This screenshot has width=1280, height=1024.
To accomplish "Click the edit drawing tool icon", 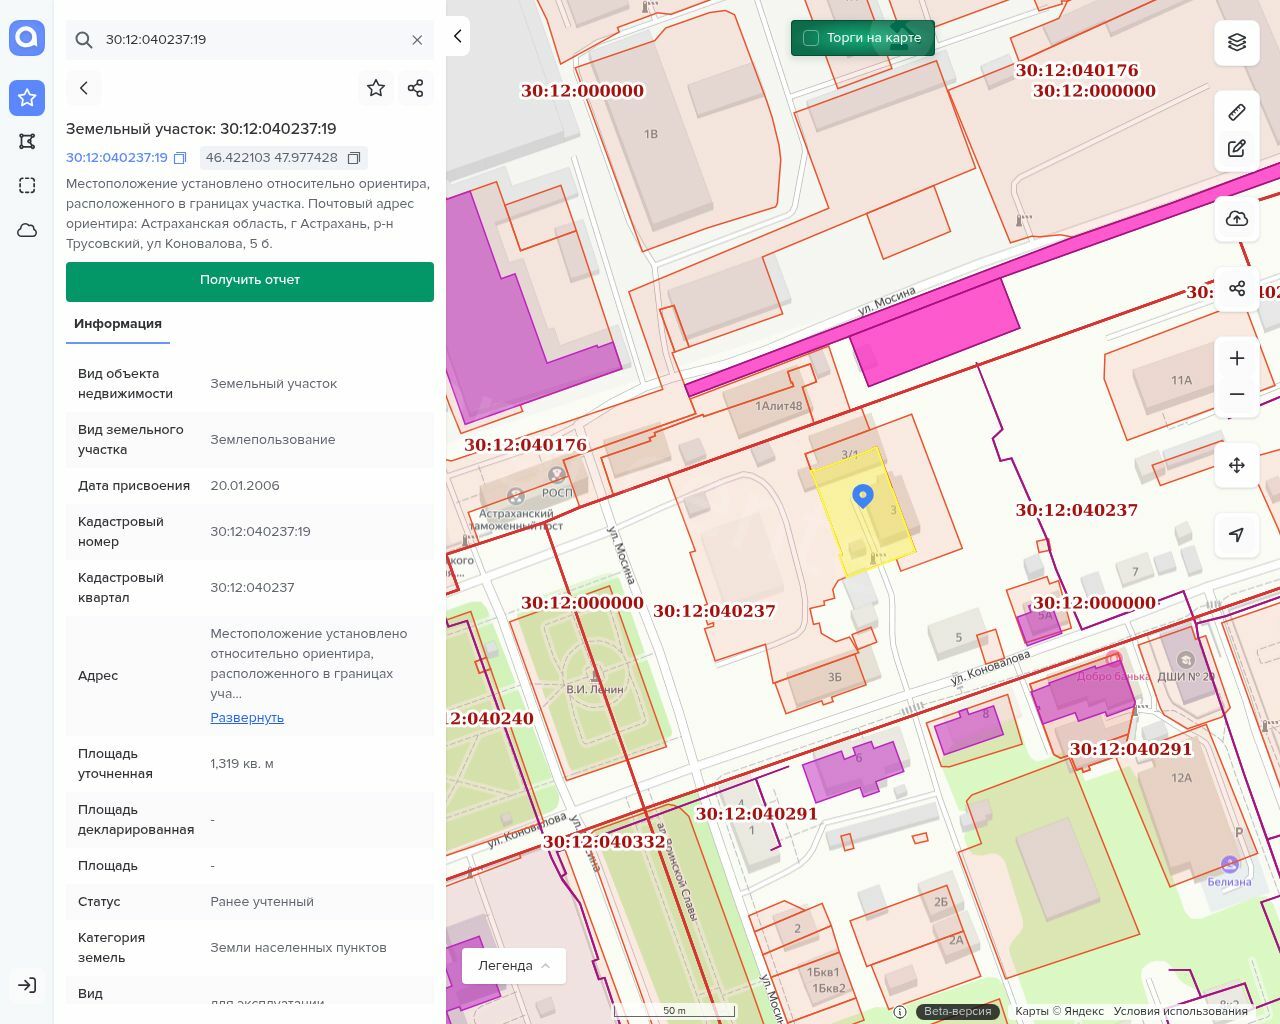I will [1237, 149].
